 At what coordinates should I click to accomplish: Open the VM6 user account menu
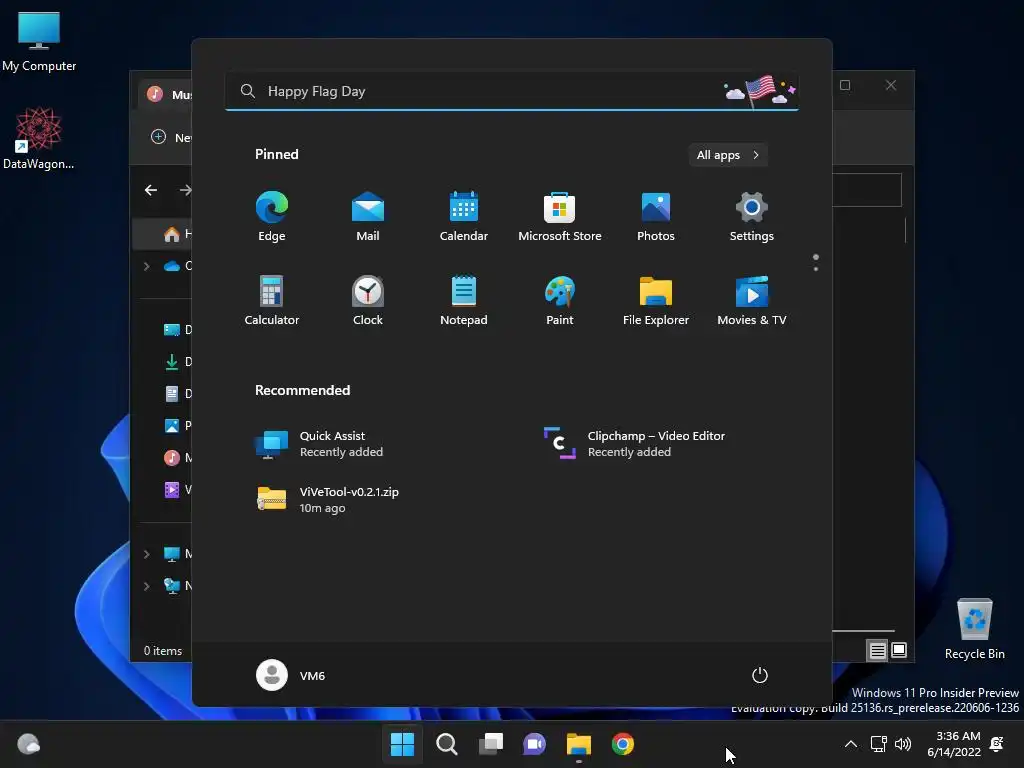click(x=291, y=675)
